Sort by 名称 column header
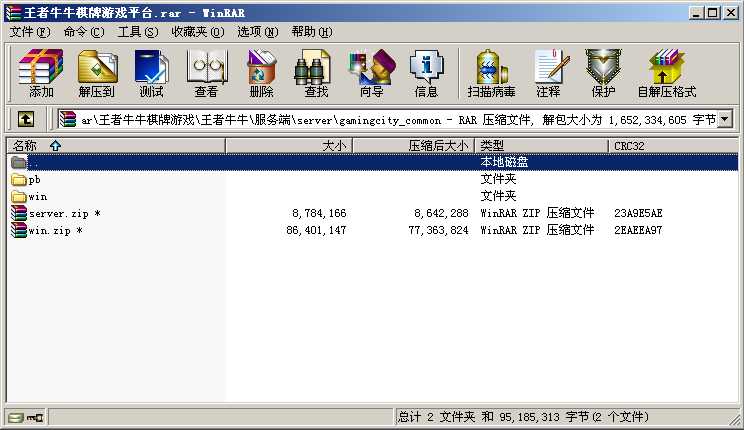Image resolution: width=744 pixels, height=430 pixels. pos(116,146)
